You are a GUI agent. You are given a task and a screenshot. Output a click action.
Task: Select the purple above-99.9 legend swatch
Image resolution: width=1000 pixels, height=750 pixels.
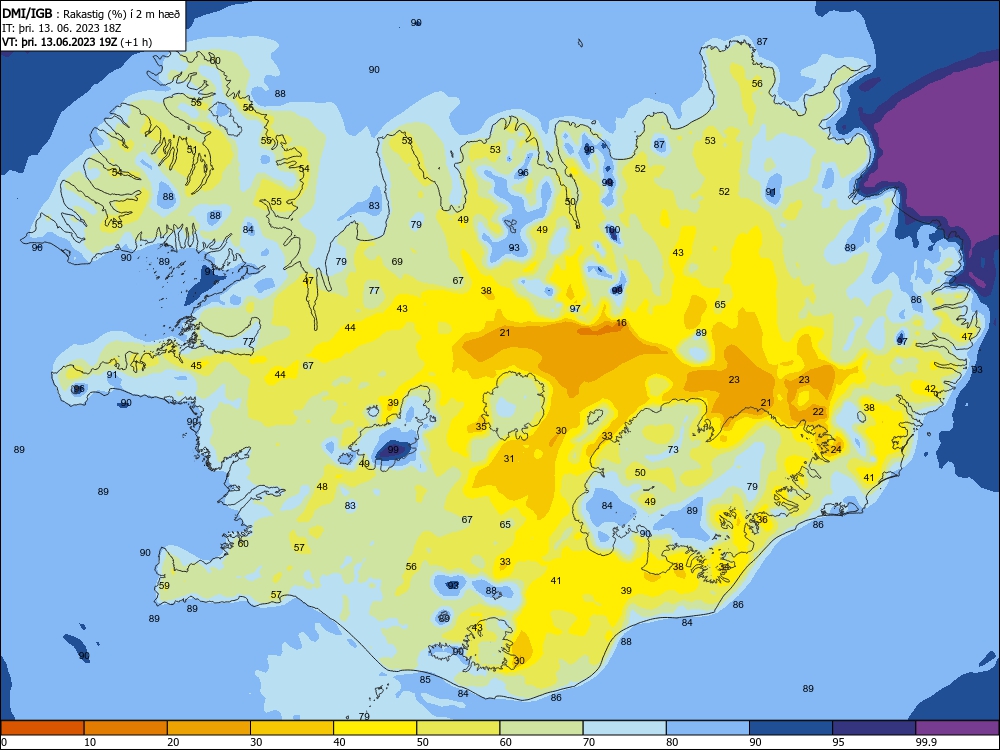click(957, 728)
